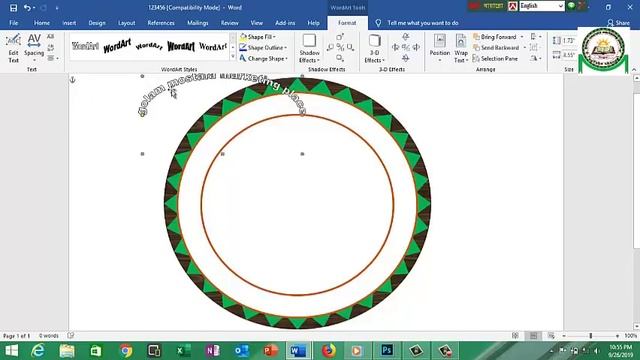Screen dimensions: 640x360
Task: Switch to Print Layout view icon
Action: (533, 336)
